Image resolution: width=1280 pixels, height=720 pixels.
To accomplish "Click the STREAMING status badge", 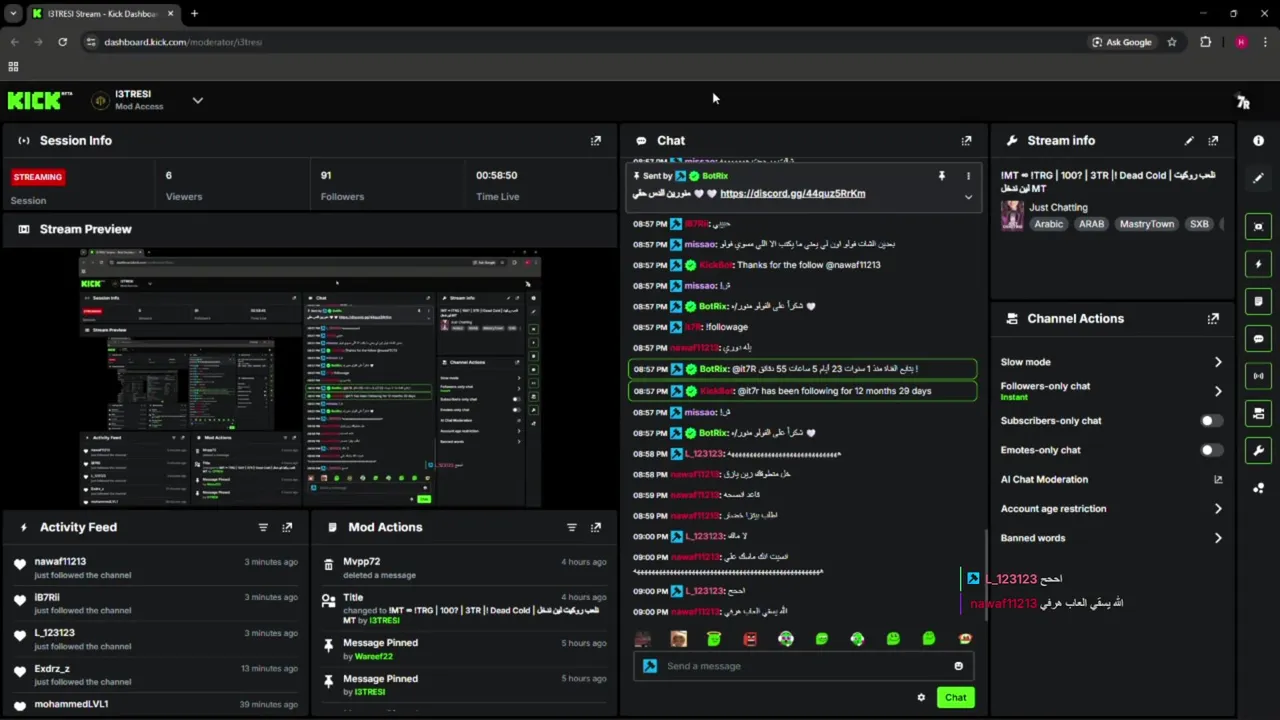I will [38, 177].
